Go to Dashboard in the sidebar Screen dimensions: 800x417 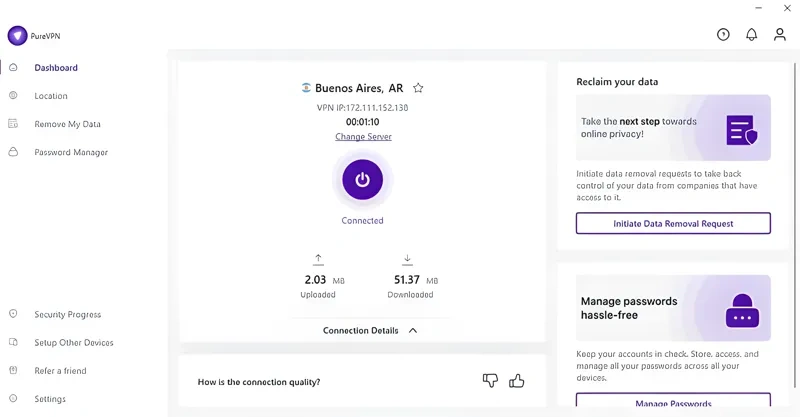click(56, 68)
